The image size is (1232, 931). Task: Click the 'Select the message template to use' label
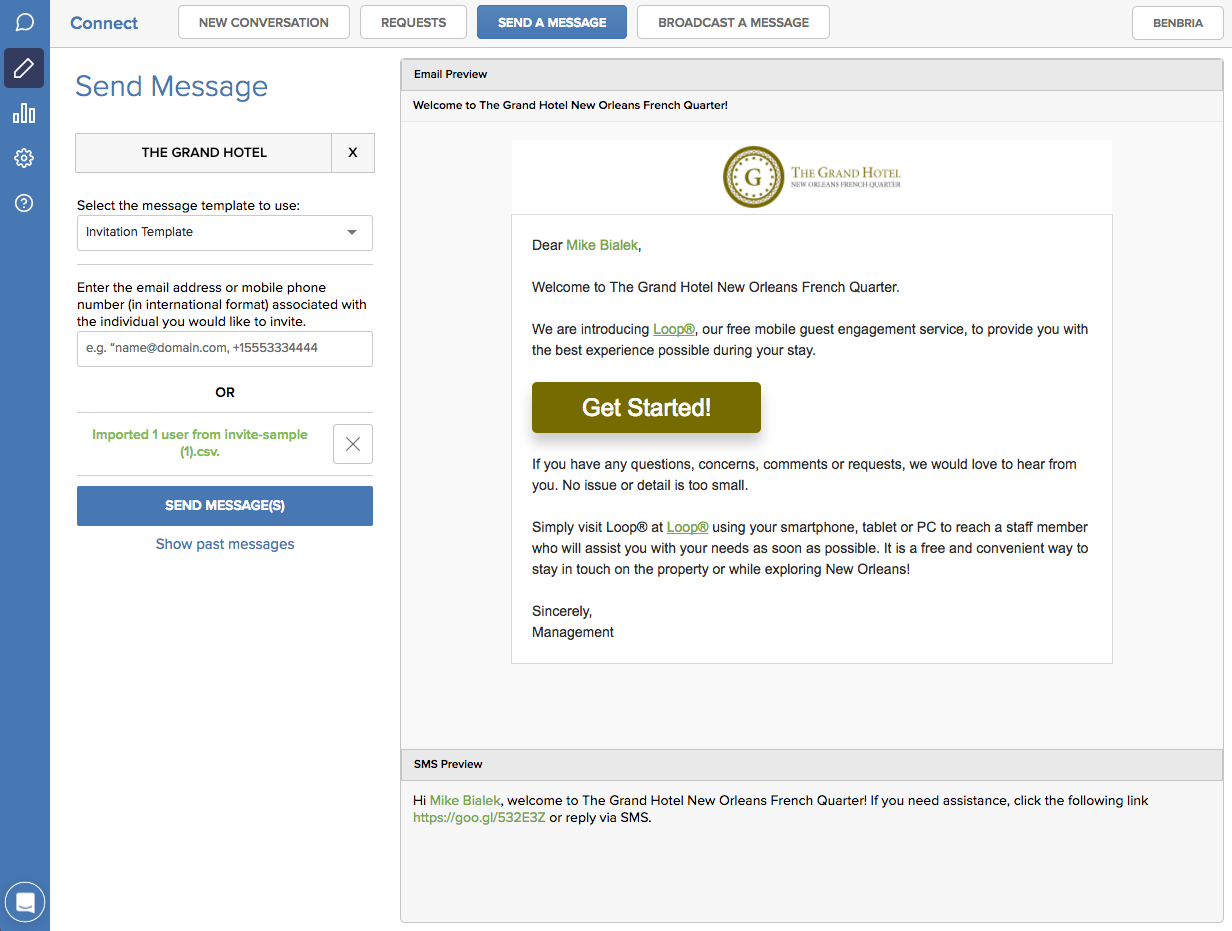[188, 206]
